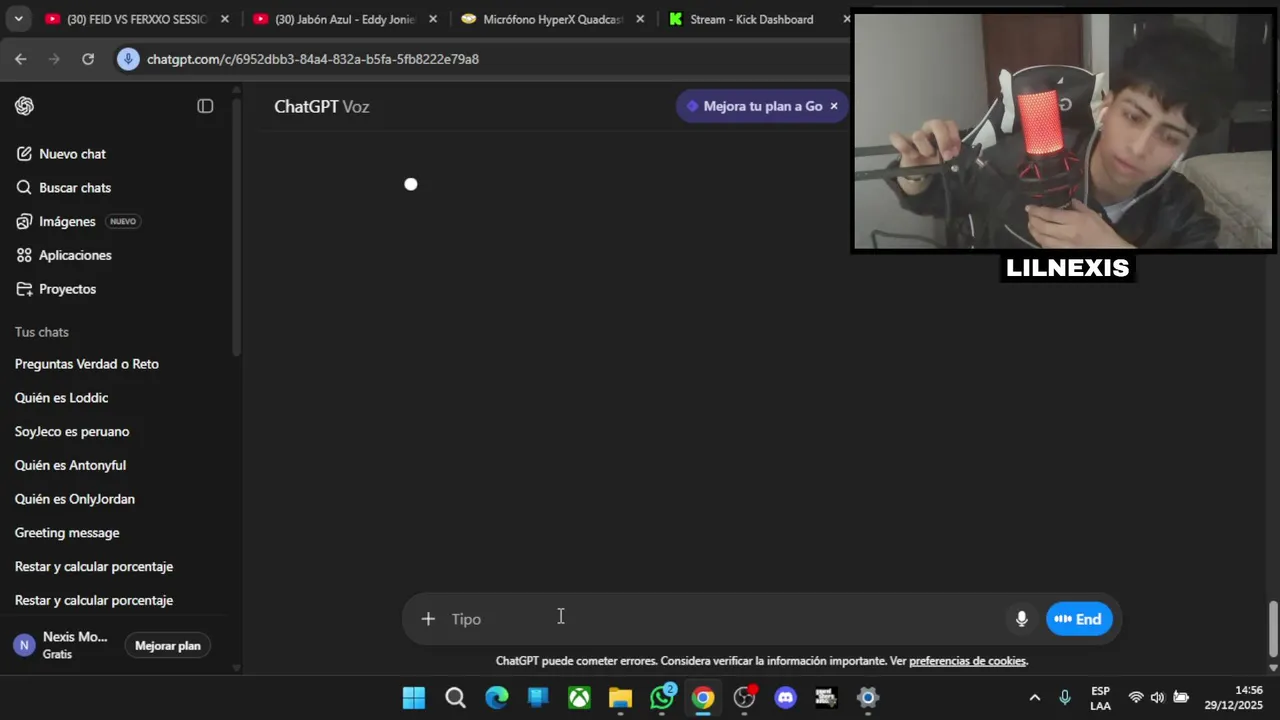1280x720 pixels.
Task: End the voice session with End button
Action: point(1079,619)
